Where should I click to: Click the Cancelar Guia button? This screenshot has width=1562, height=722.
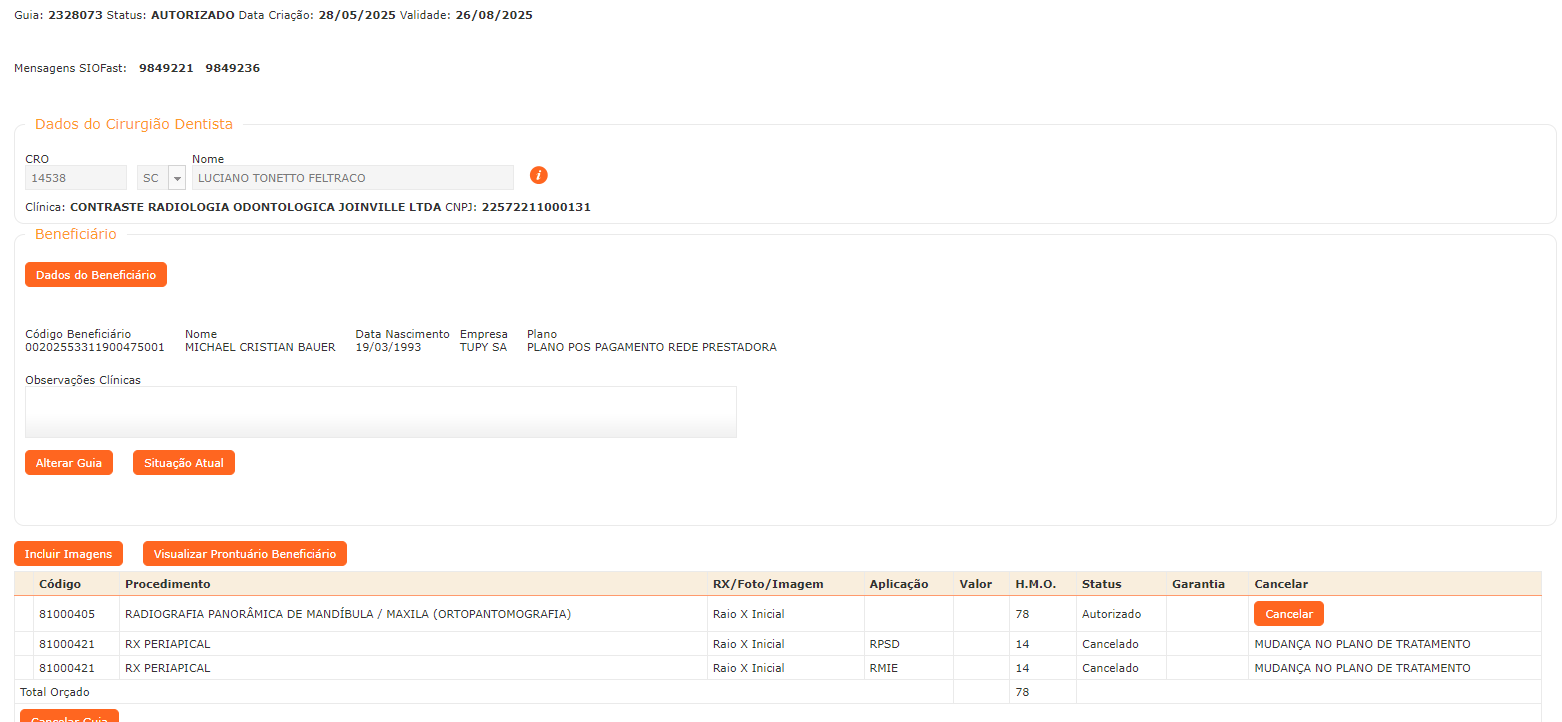pos(69,716)
